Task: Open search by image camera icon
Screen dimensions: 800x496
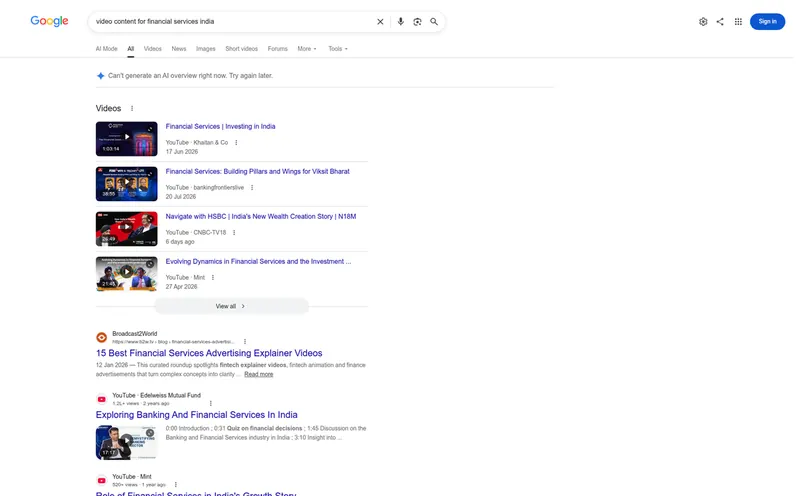Action: (x=417, y=21)
